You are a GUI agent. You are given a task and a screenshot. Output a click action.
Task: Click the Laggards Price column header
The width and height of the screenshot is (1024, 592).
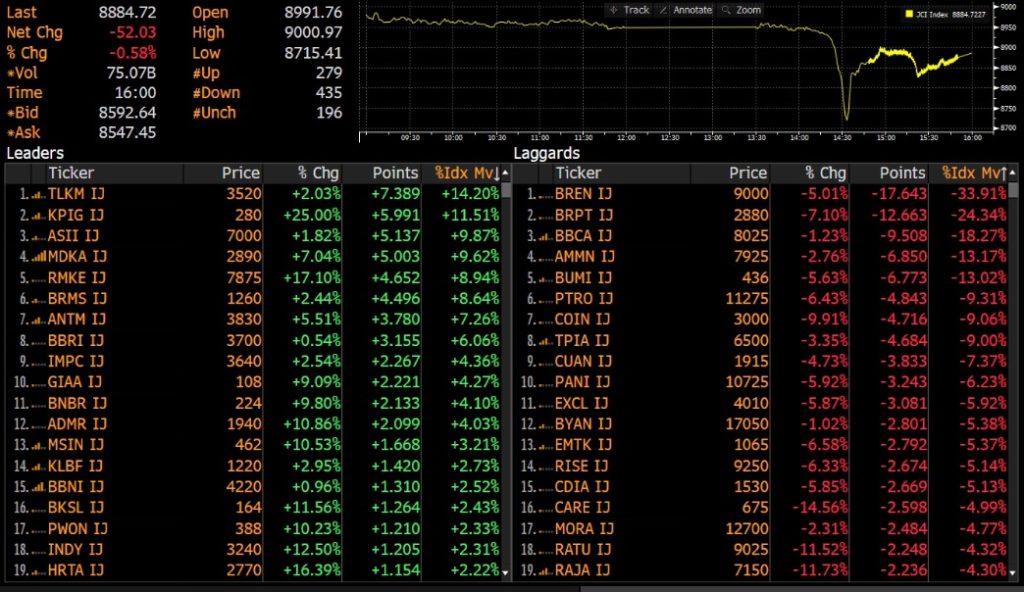[x=747, y=173]
